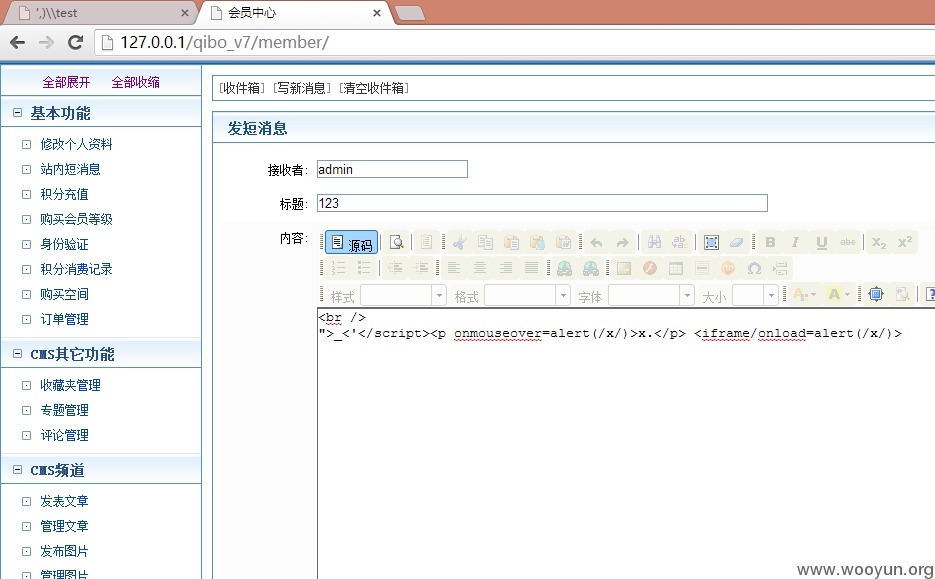Remove link with the unlink icon
This screenshot has height=579, width=935.
click(590, 268)
